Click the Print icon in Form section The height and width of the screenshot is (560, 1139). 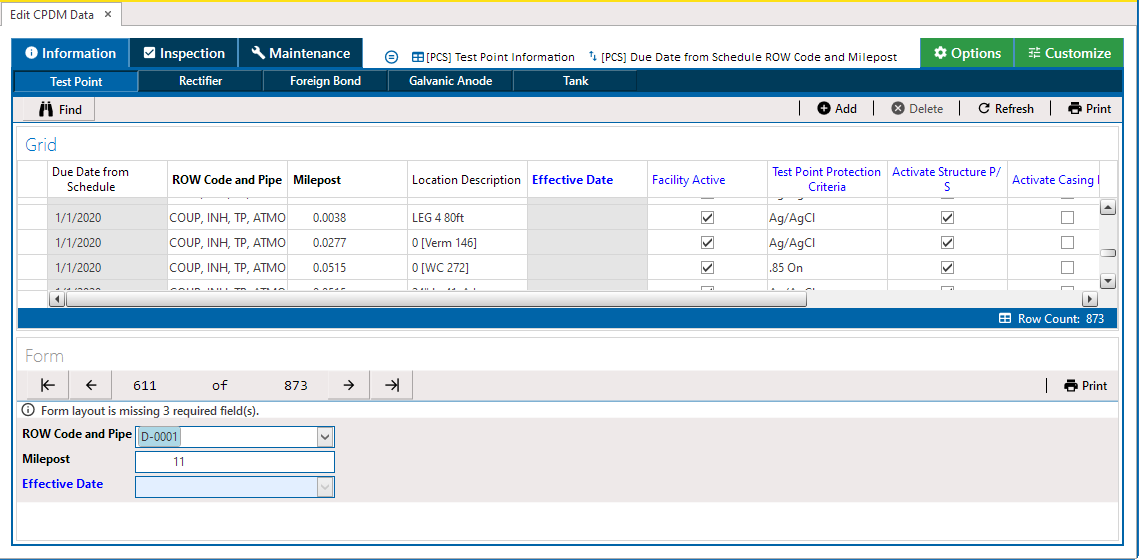click(x=1071, y=386)
